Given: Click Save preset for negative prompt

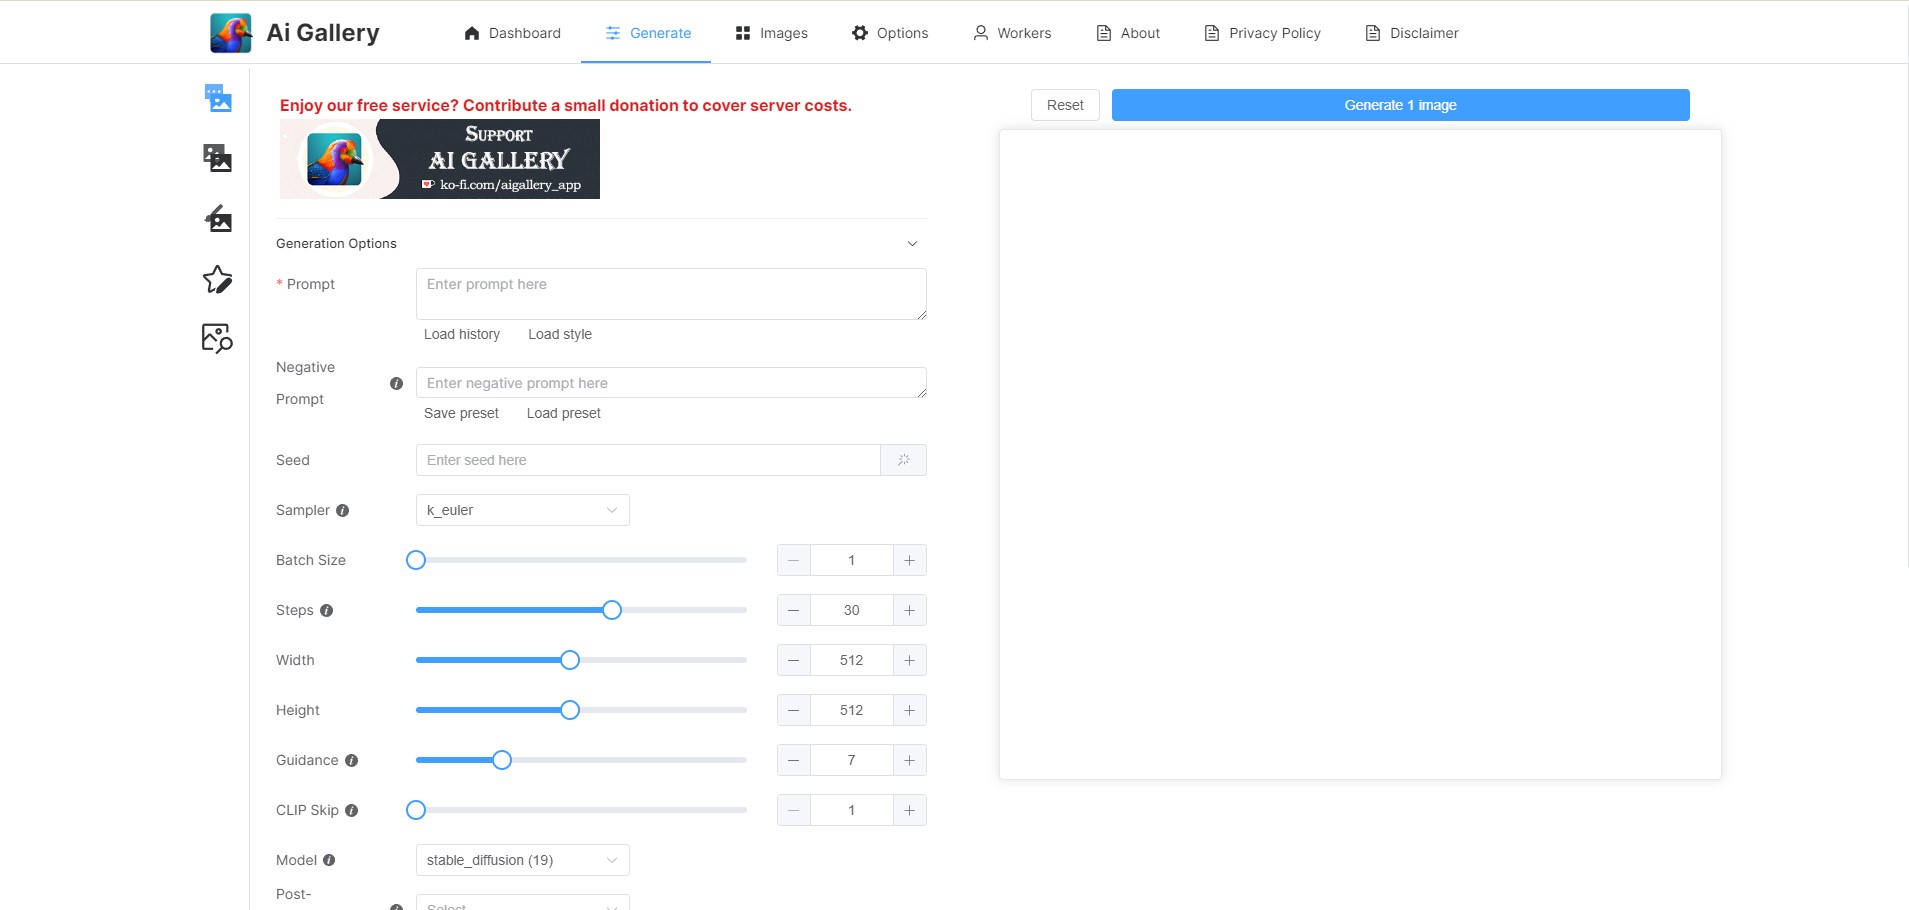Looking at the screenshot, I should 461,413.
